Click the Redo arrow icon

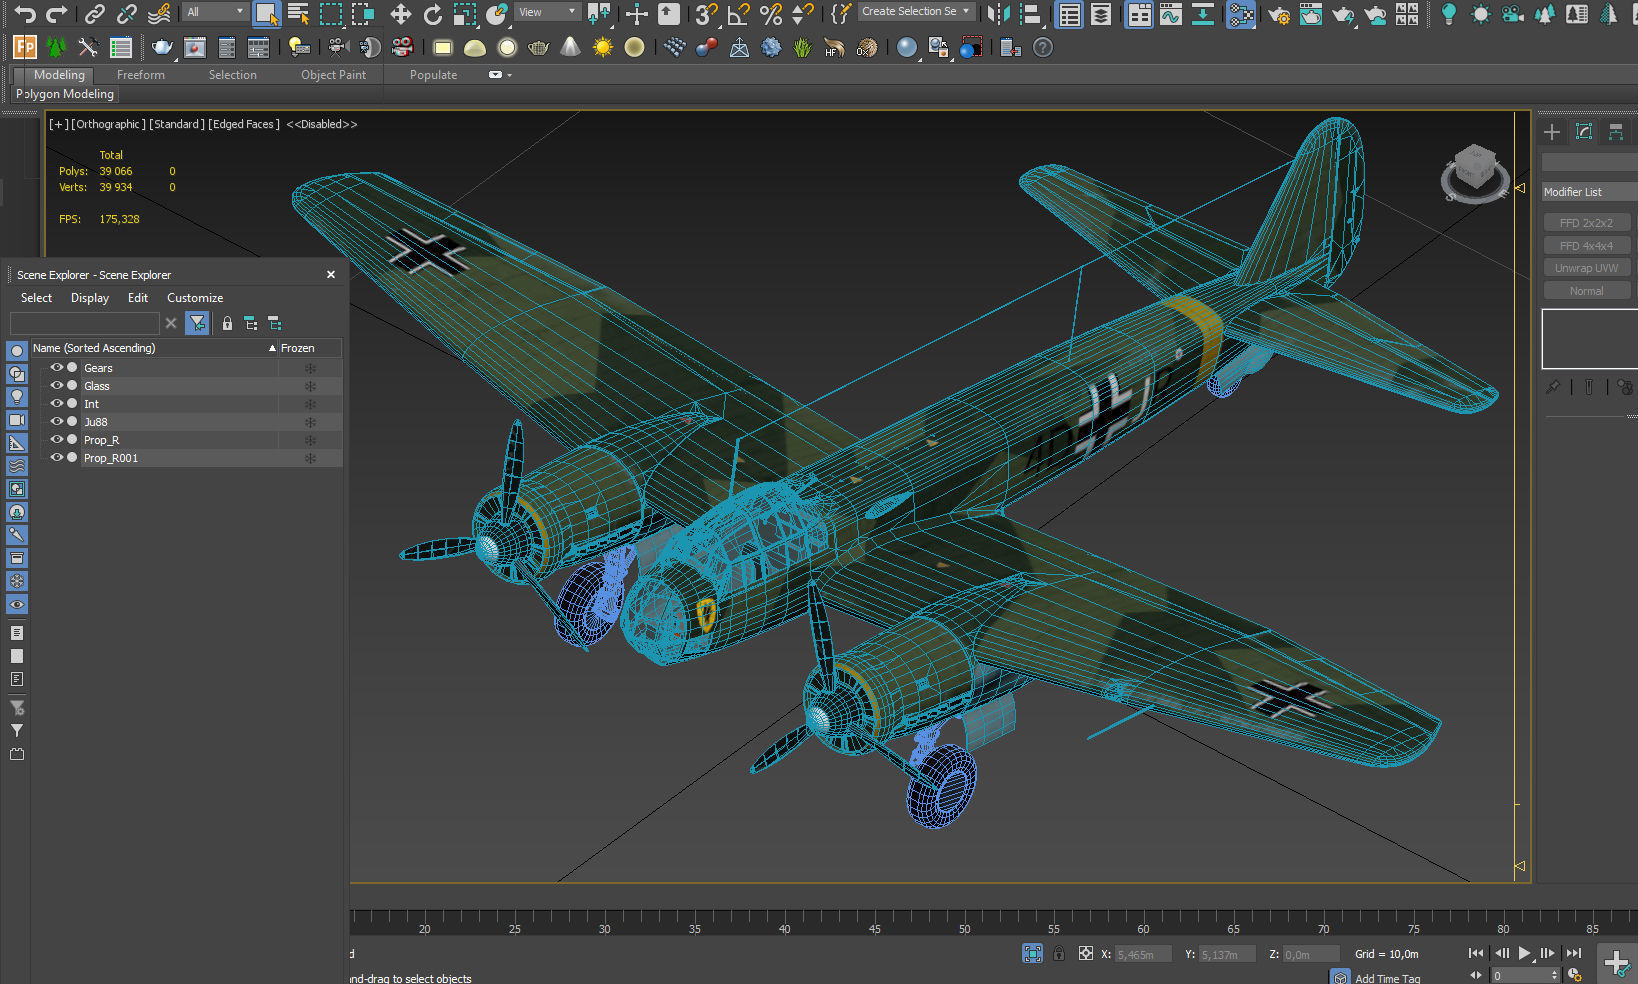(57, 13)
